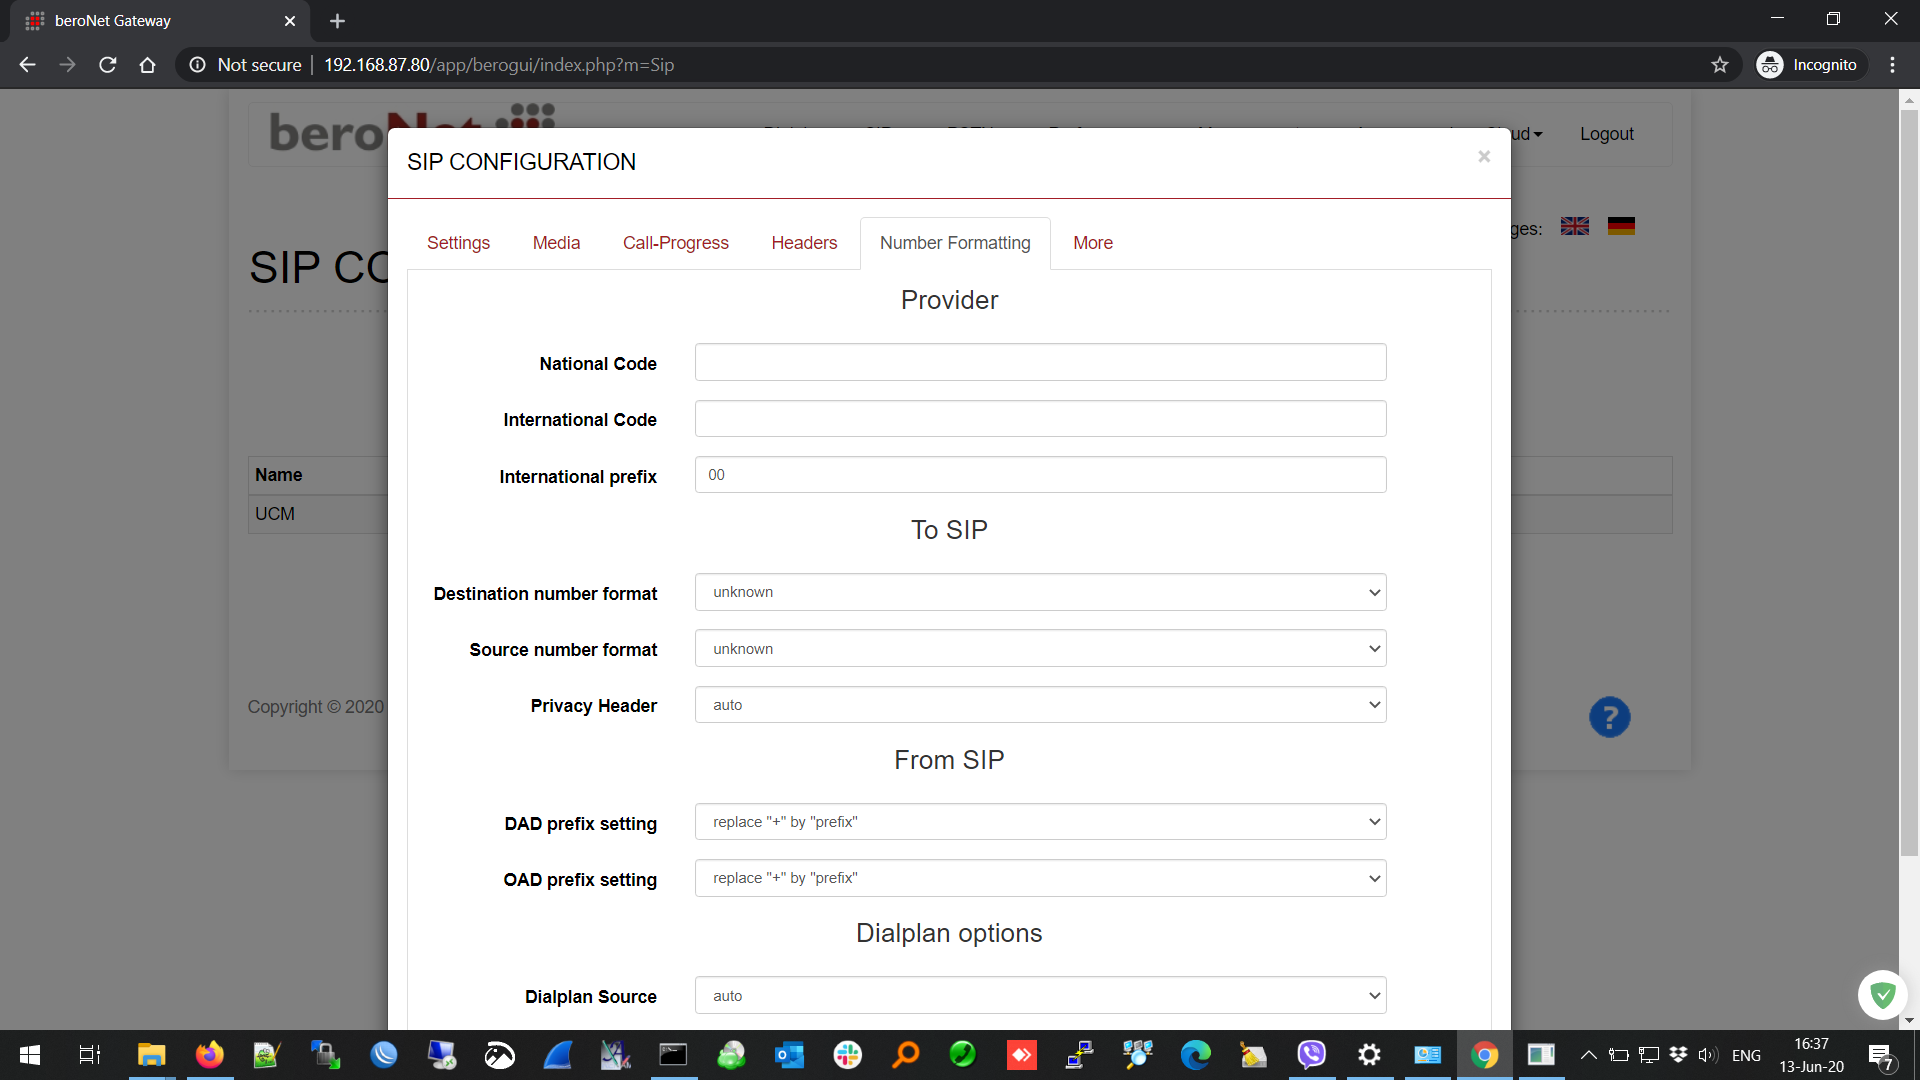The width and height of the screenshot is (1920, 1080).
Task: Click the blue help question mark icon
Action: coord(1609,717)
